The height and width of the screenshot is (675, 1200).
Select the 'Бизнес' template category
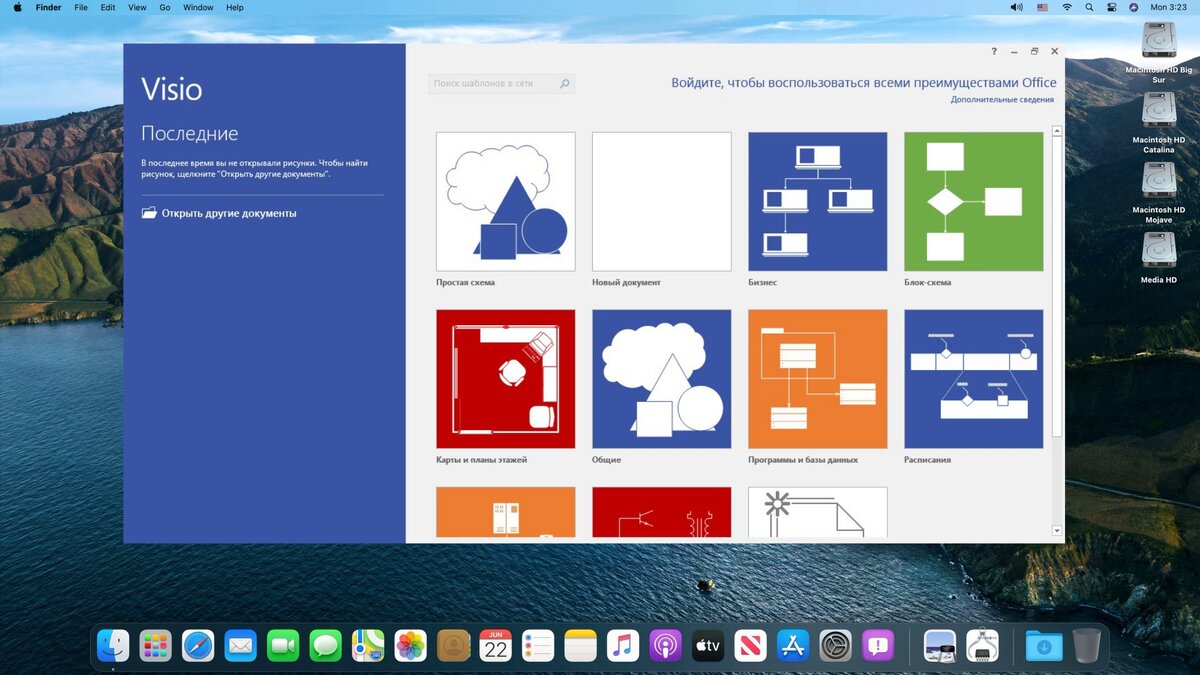817,199
